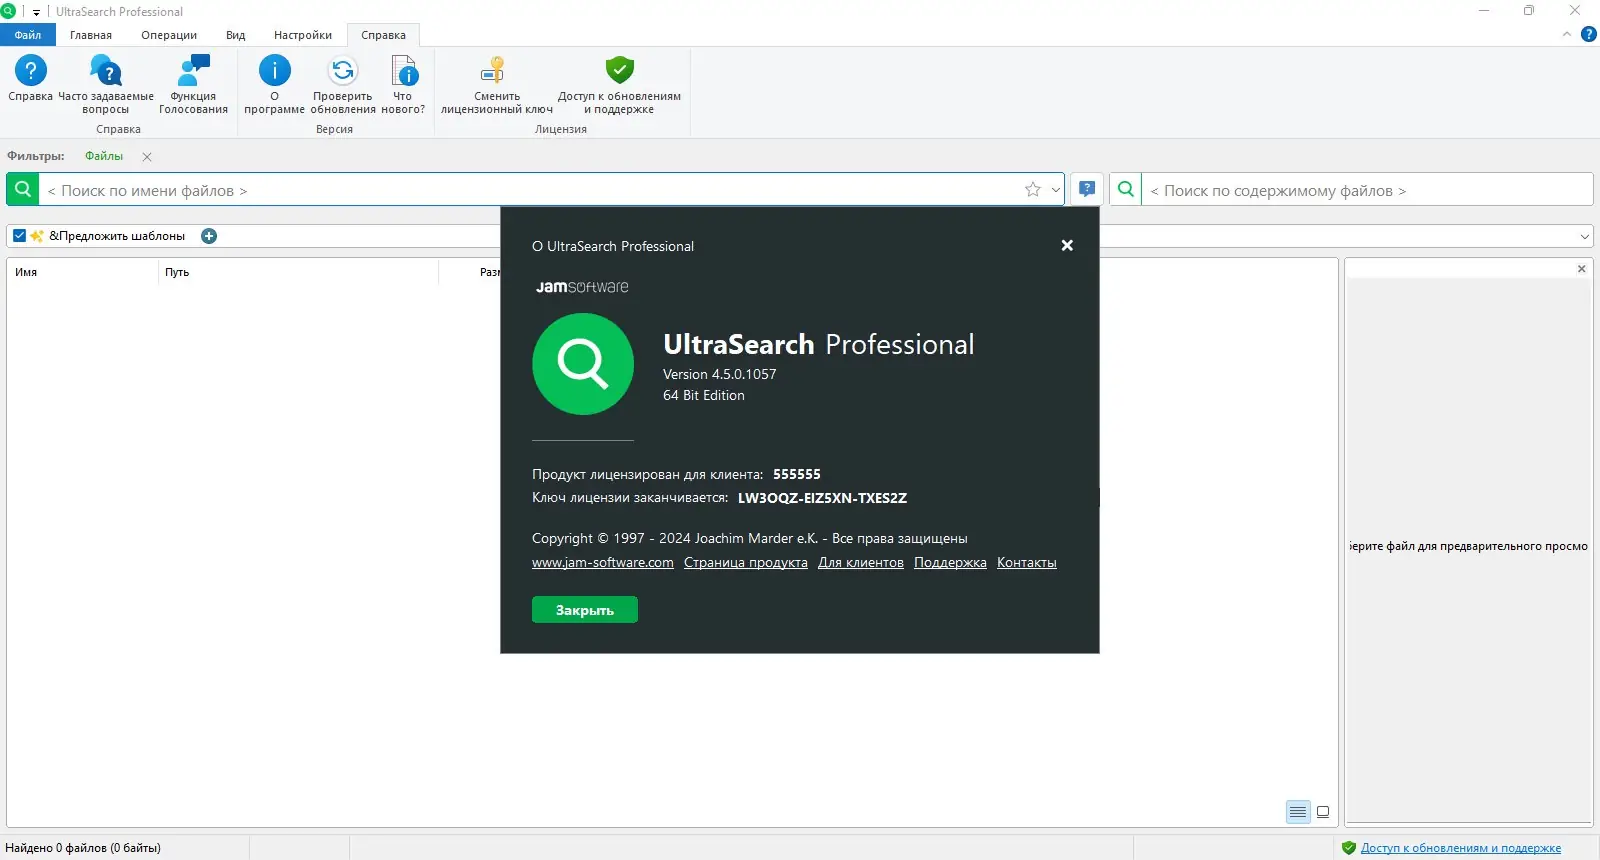Viewport: 1600px width, 860px height.
Task: Click the Закрыть button in About dialog
Action: click(585, 610)
